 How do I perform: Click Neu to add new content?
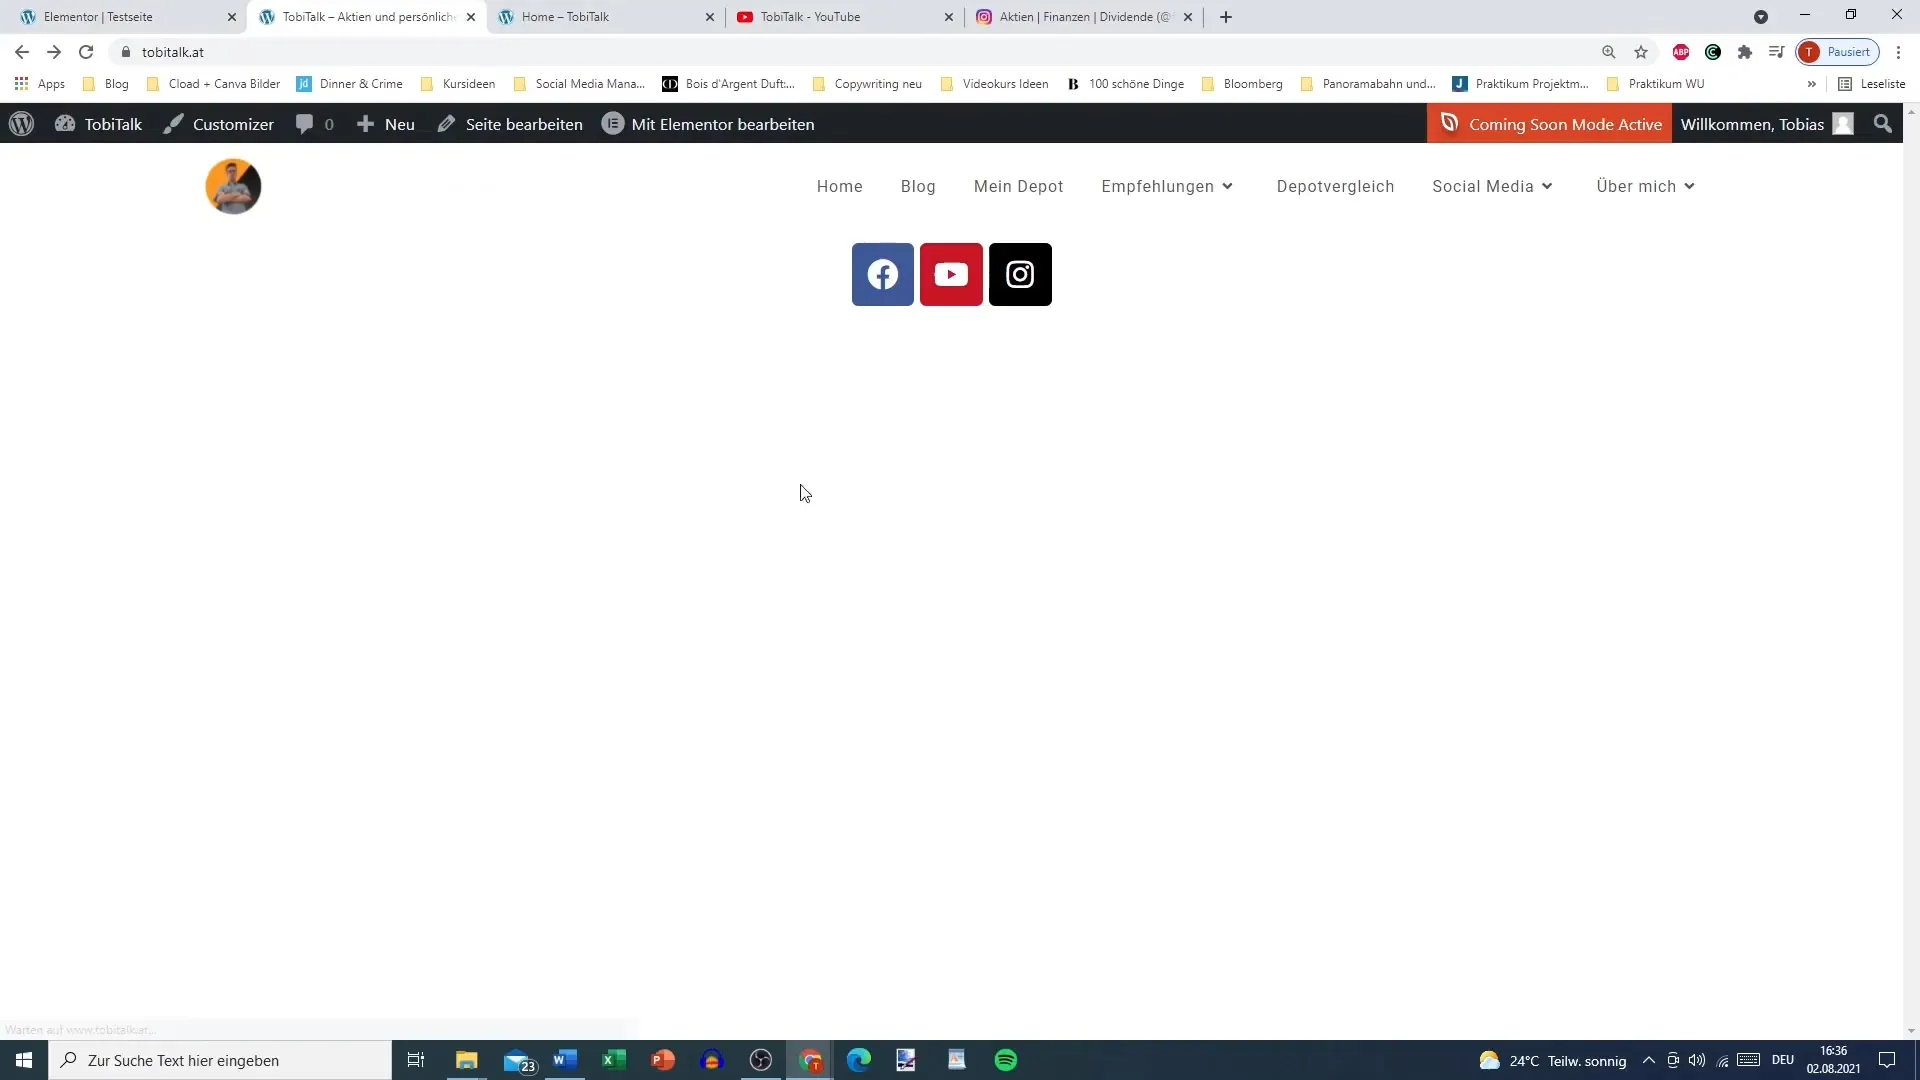pos(386,124)
